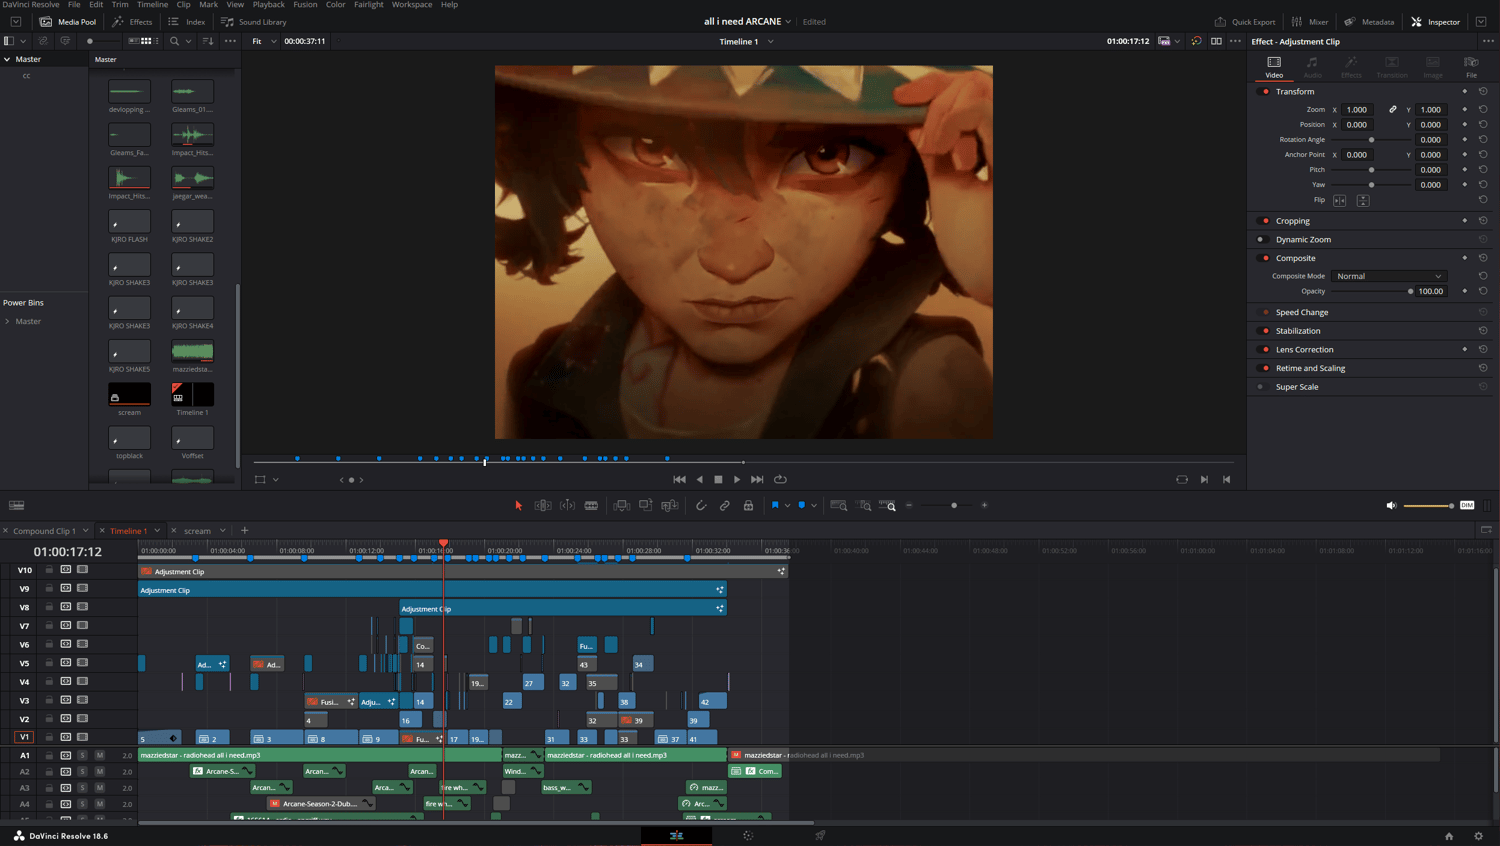
Task: Open the viewer Fit zoom dropdown
Action: click(x=263, y=41)
